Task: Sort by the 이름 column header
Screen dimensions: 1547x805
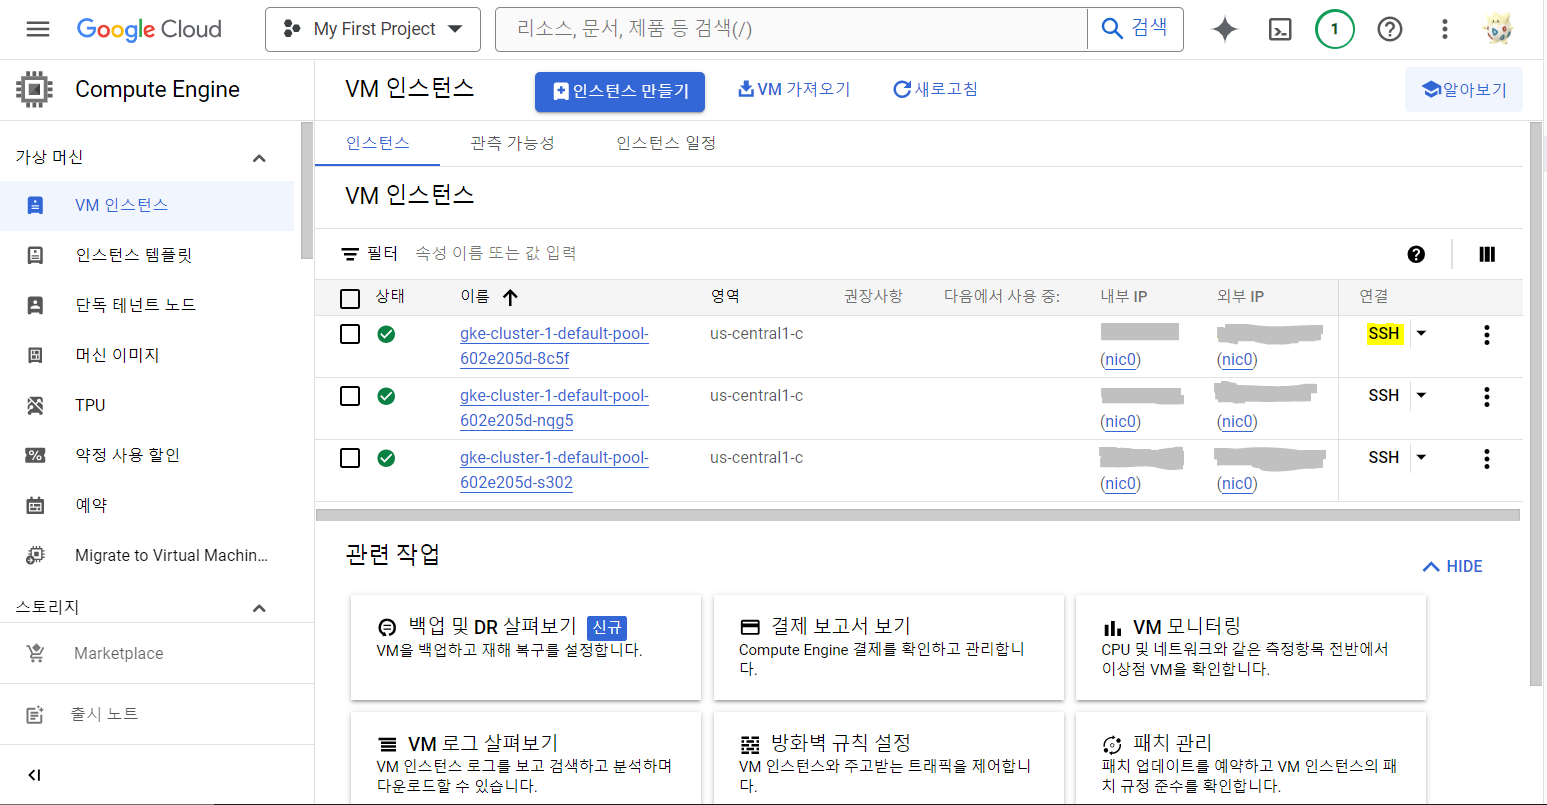Action: pyautogui.click(x=489, y=297)
